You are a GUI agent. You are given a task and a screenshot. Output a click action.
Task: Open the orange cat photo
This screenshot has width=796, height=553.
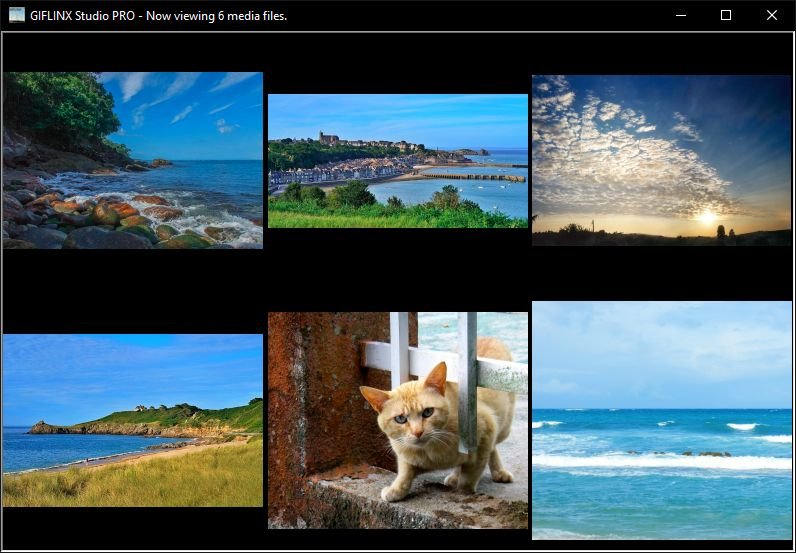click(x=397, y=420)
